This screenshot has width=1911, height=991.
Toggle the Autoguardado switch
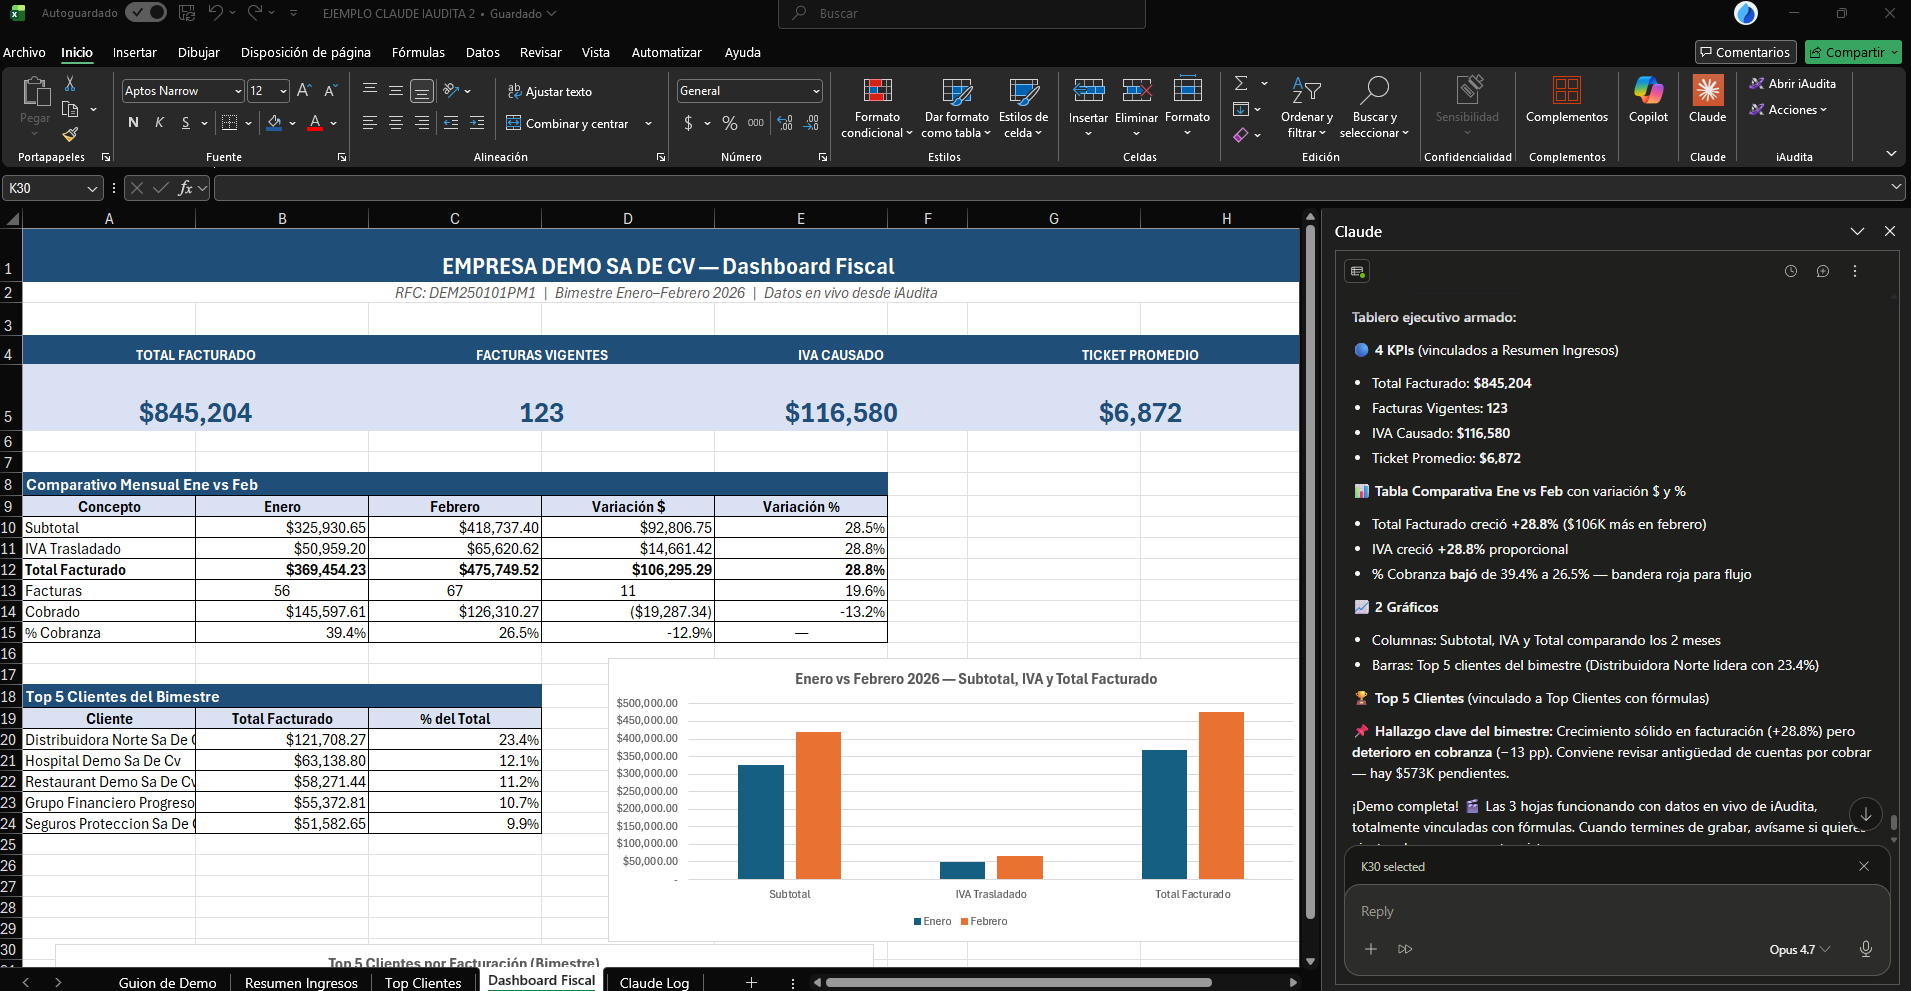[146, 13]
